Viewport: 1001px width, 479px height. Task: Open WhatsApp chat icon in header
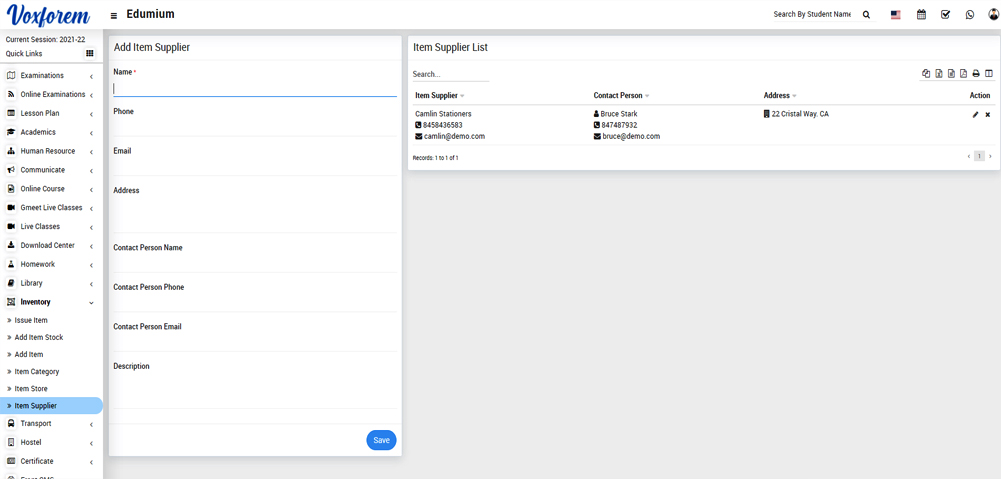[969, 15]
